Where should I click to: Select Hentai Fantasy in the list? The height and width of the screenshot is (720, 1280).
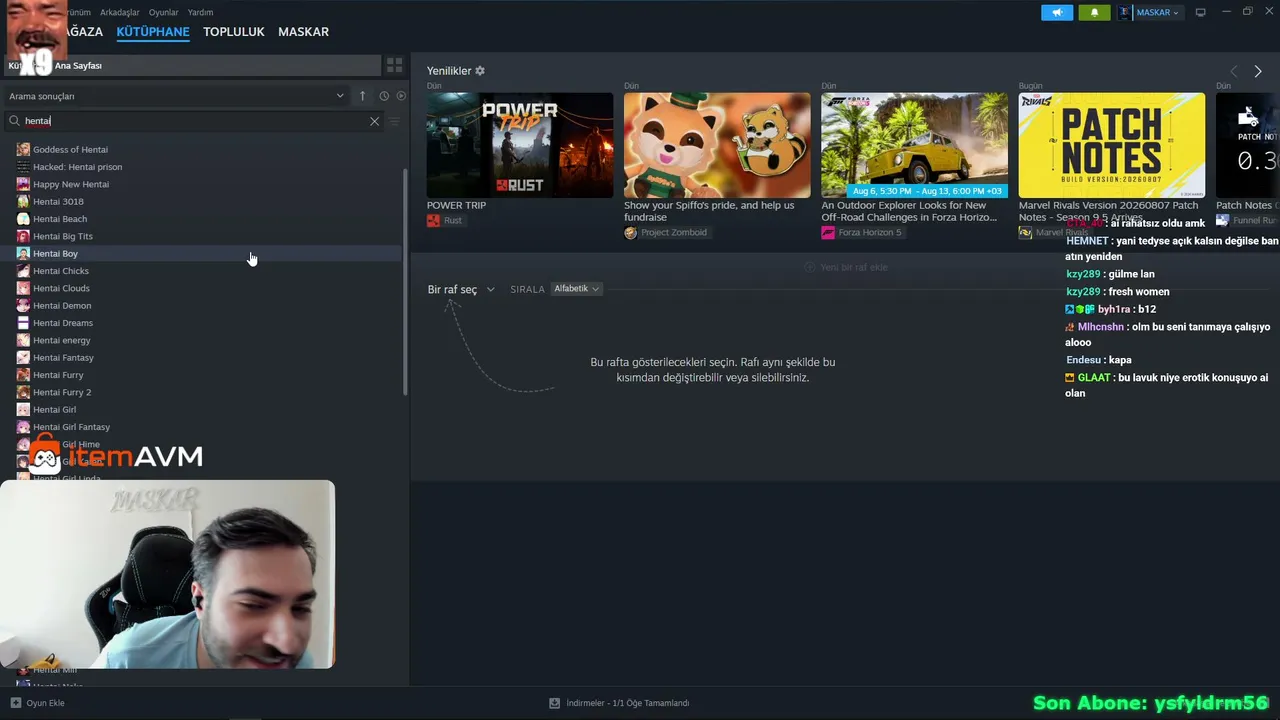[201, 358]
